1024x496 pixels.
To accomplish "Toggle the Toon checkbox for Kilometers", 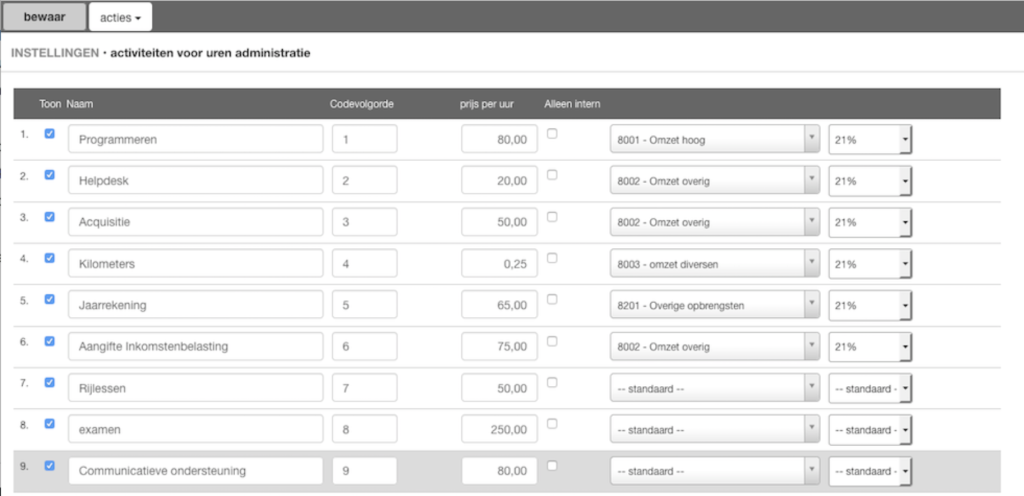I will pos(50,258).
